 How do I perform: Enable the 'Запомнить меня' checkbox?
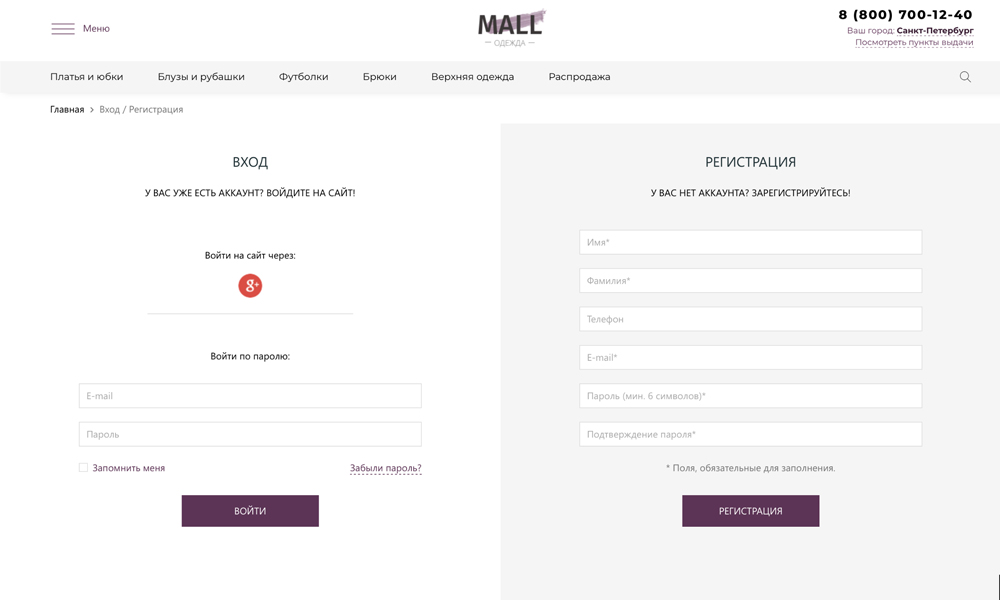pyautogui.click(x=82, y=467)
